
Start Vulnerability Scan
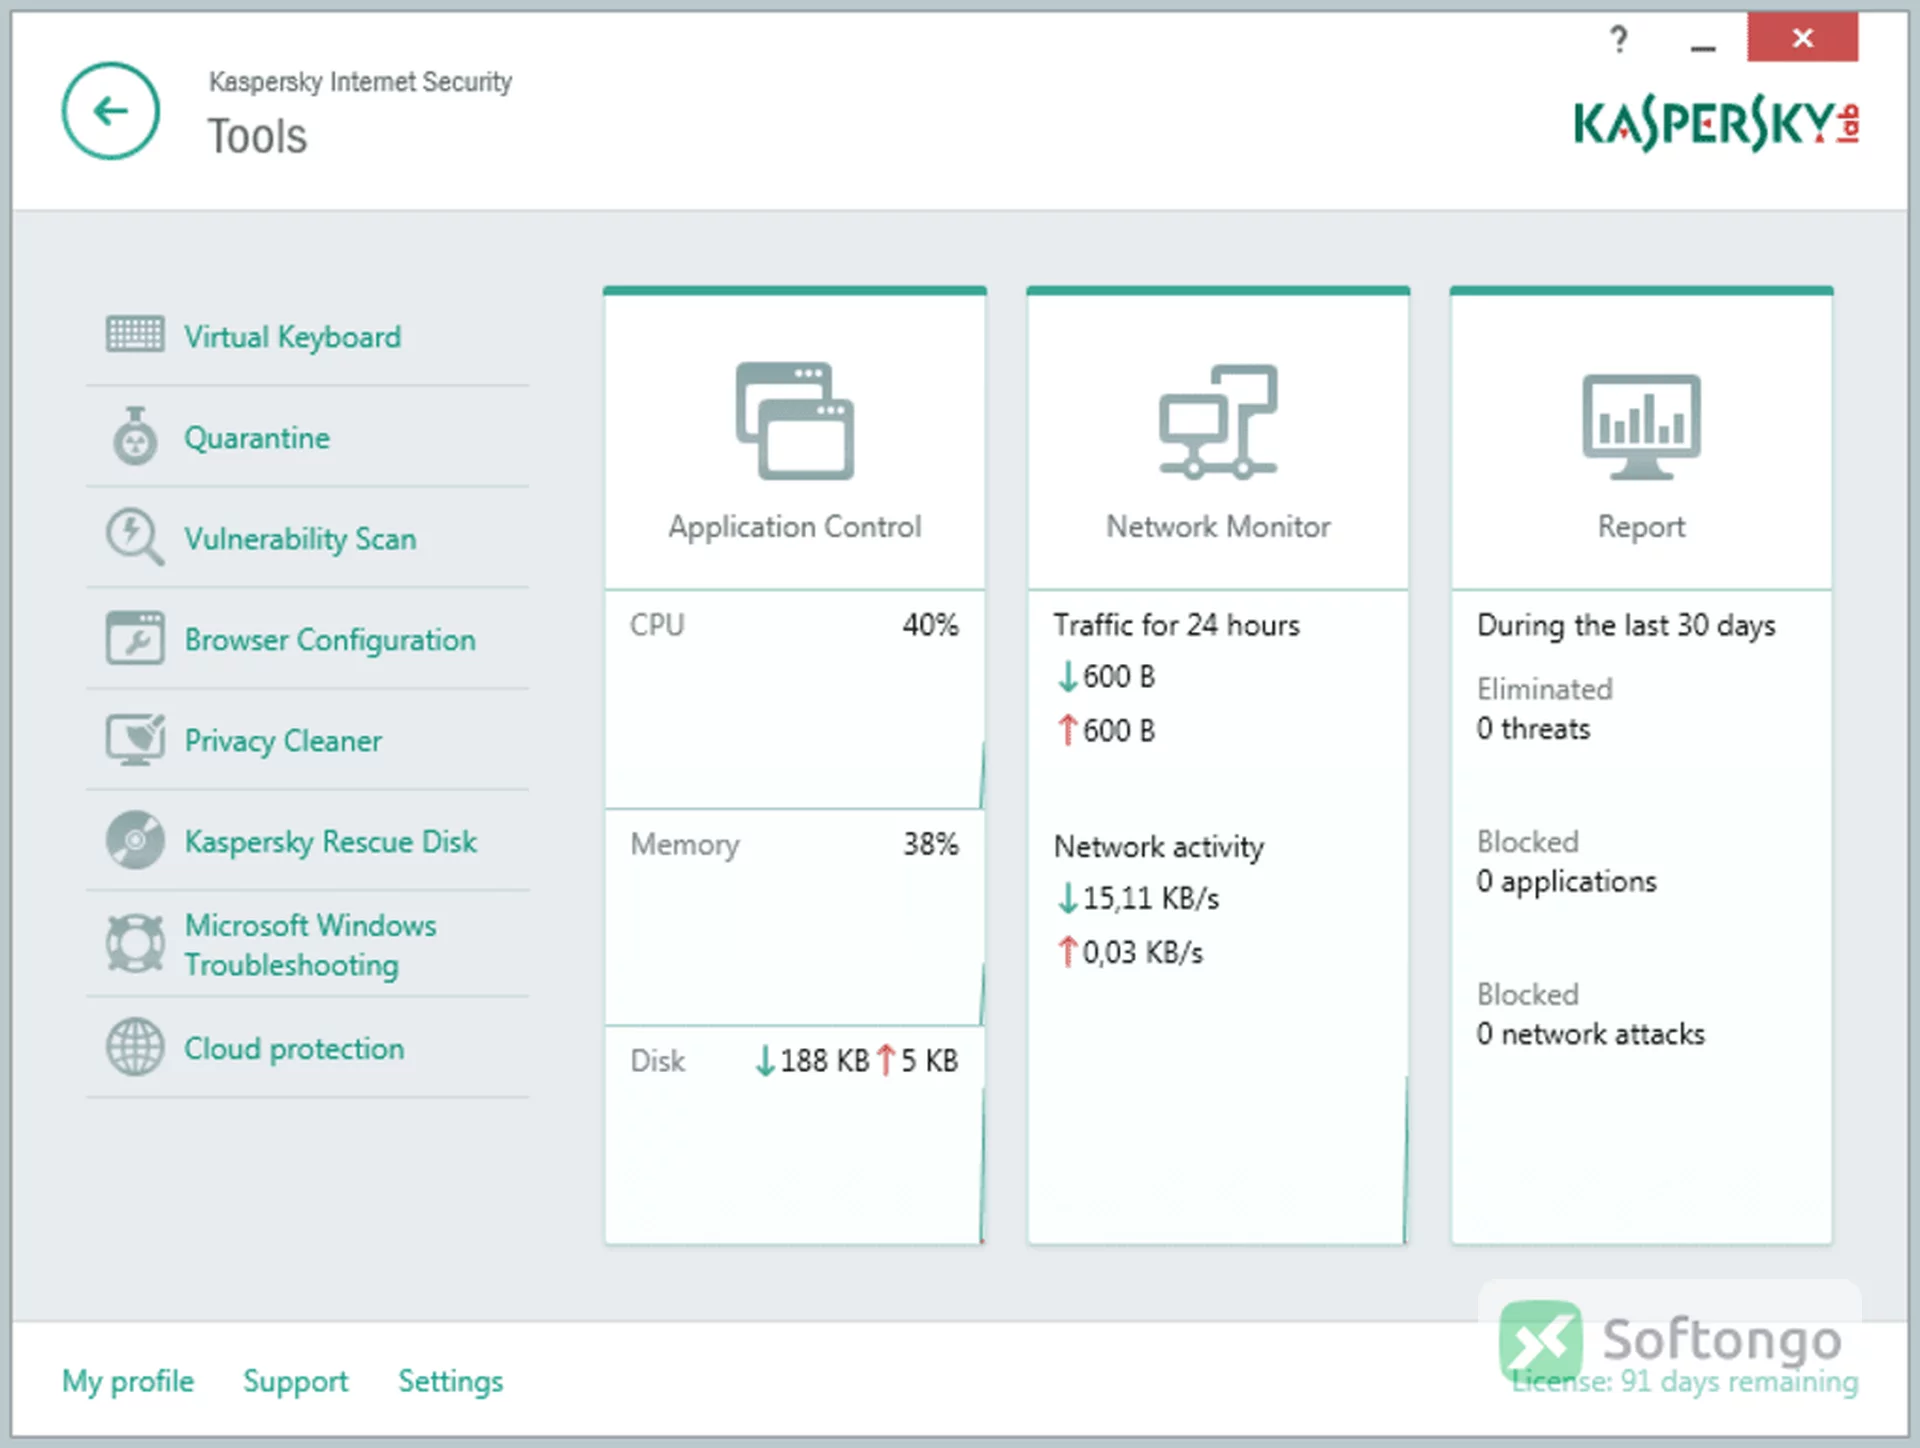point(300,539)
